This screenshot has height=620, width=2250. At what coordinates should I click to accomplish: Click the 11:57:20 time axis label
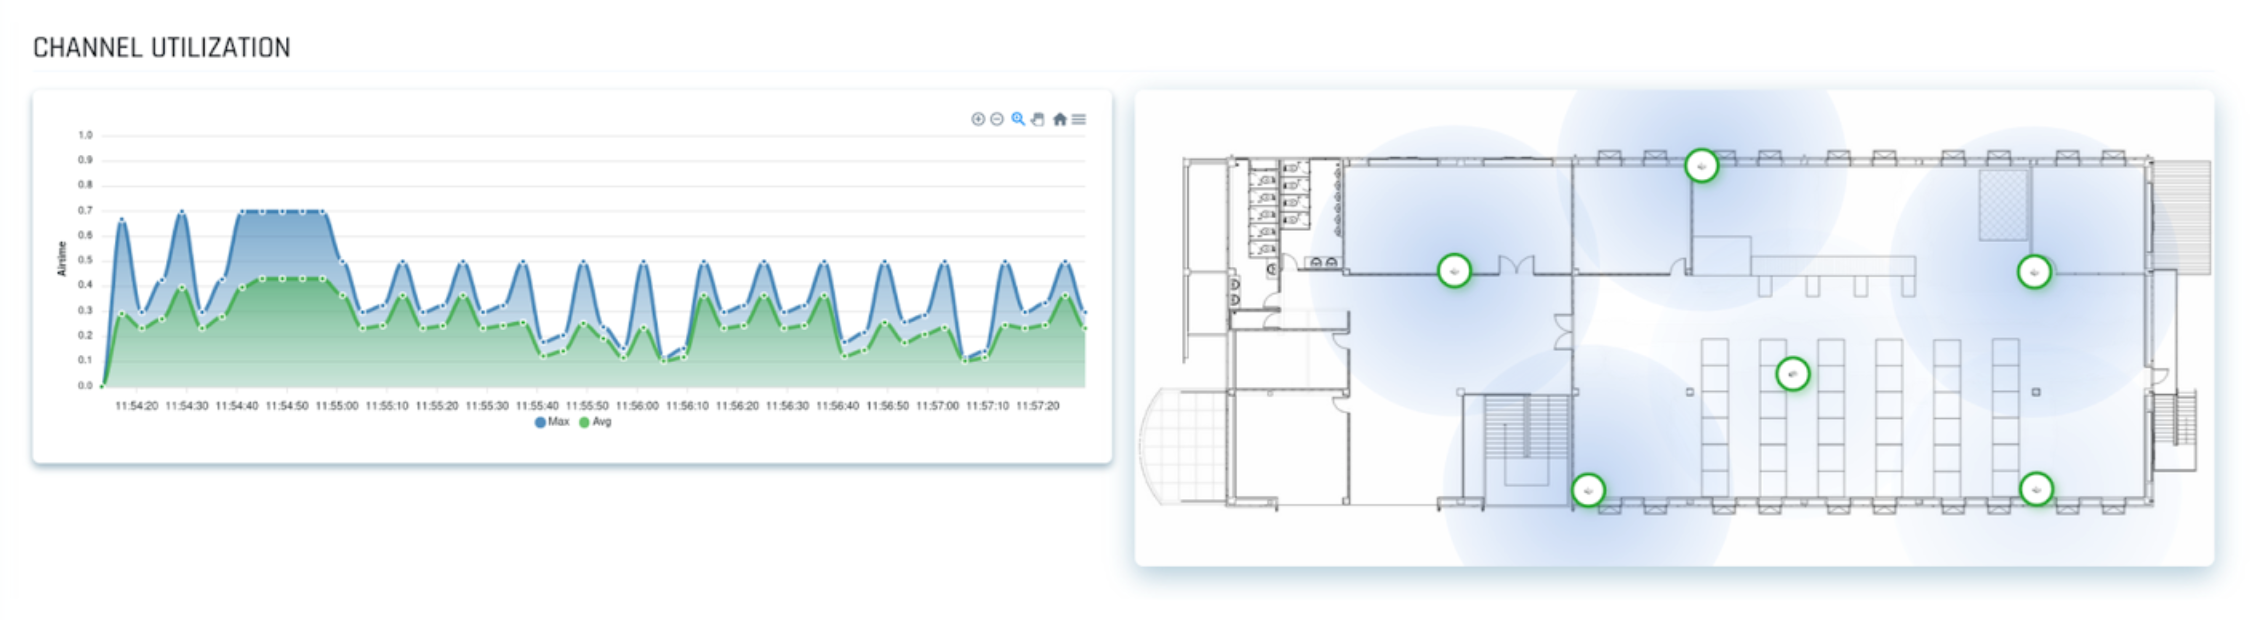click(1038, 406)
